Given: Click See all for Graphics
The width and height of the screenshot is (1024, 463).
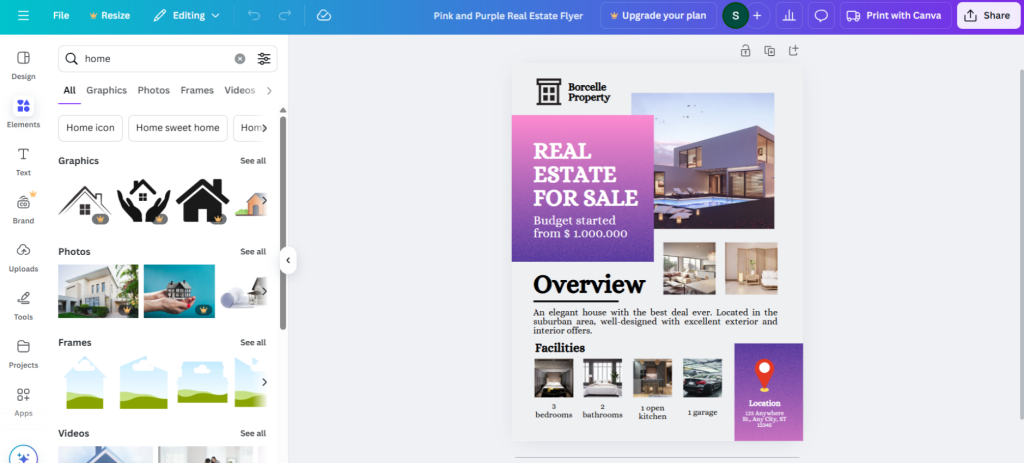Looking at the screenshot, I should (x=253, y=161).
